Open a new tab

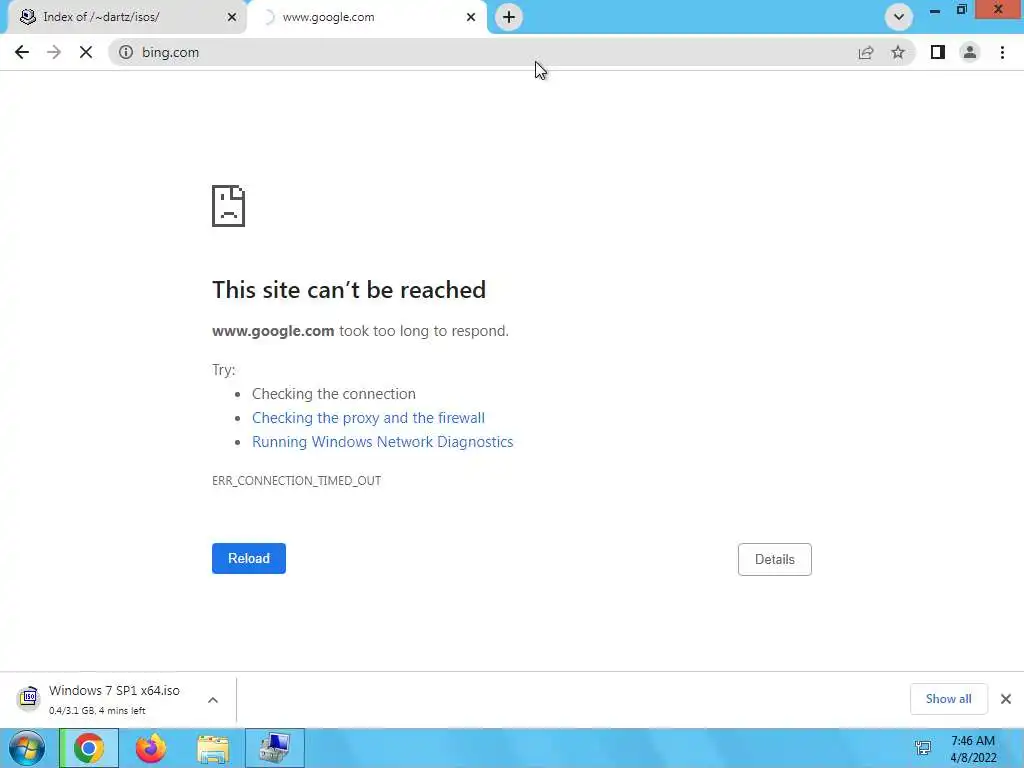point(509,17)
